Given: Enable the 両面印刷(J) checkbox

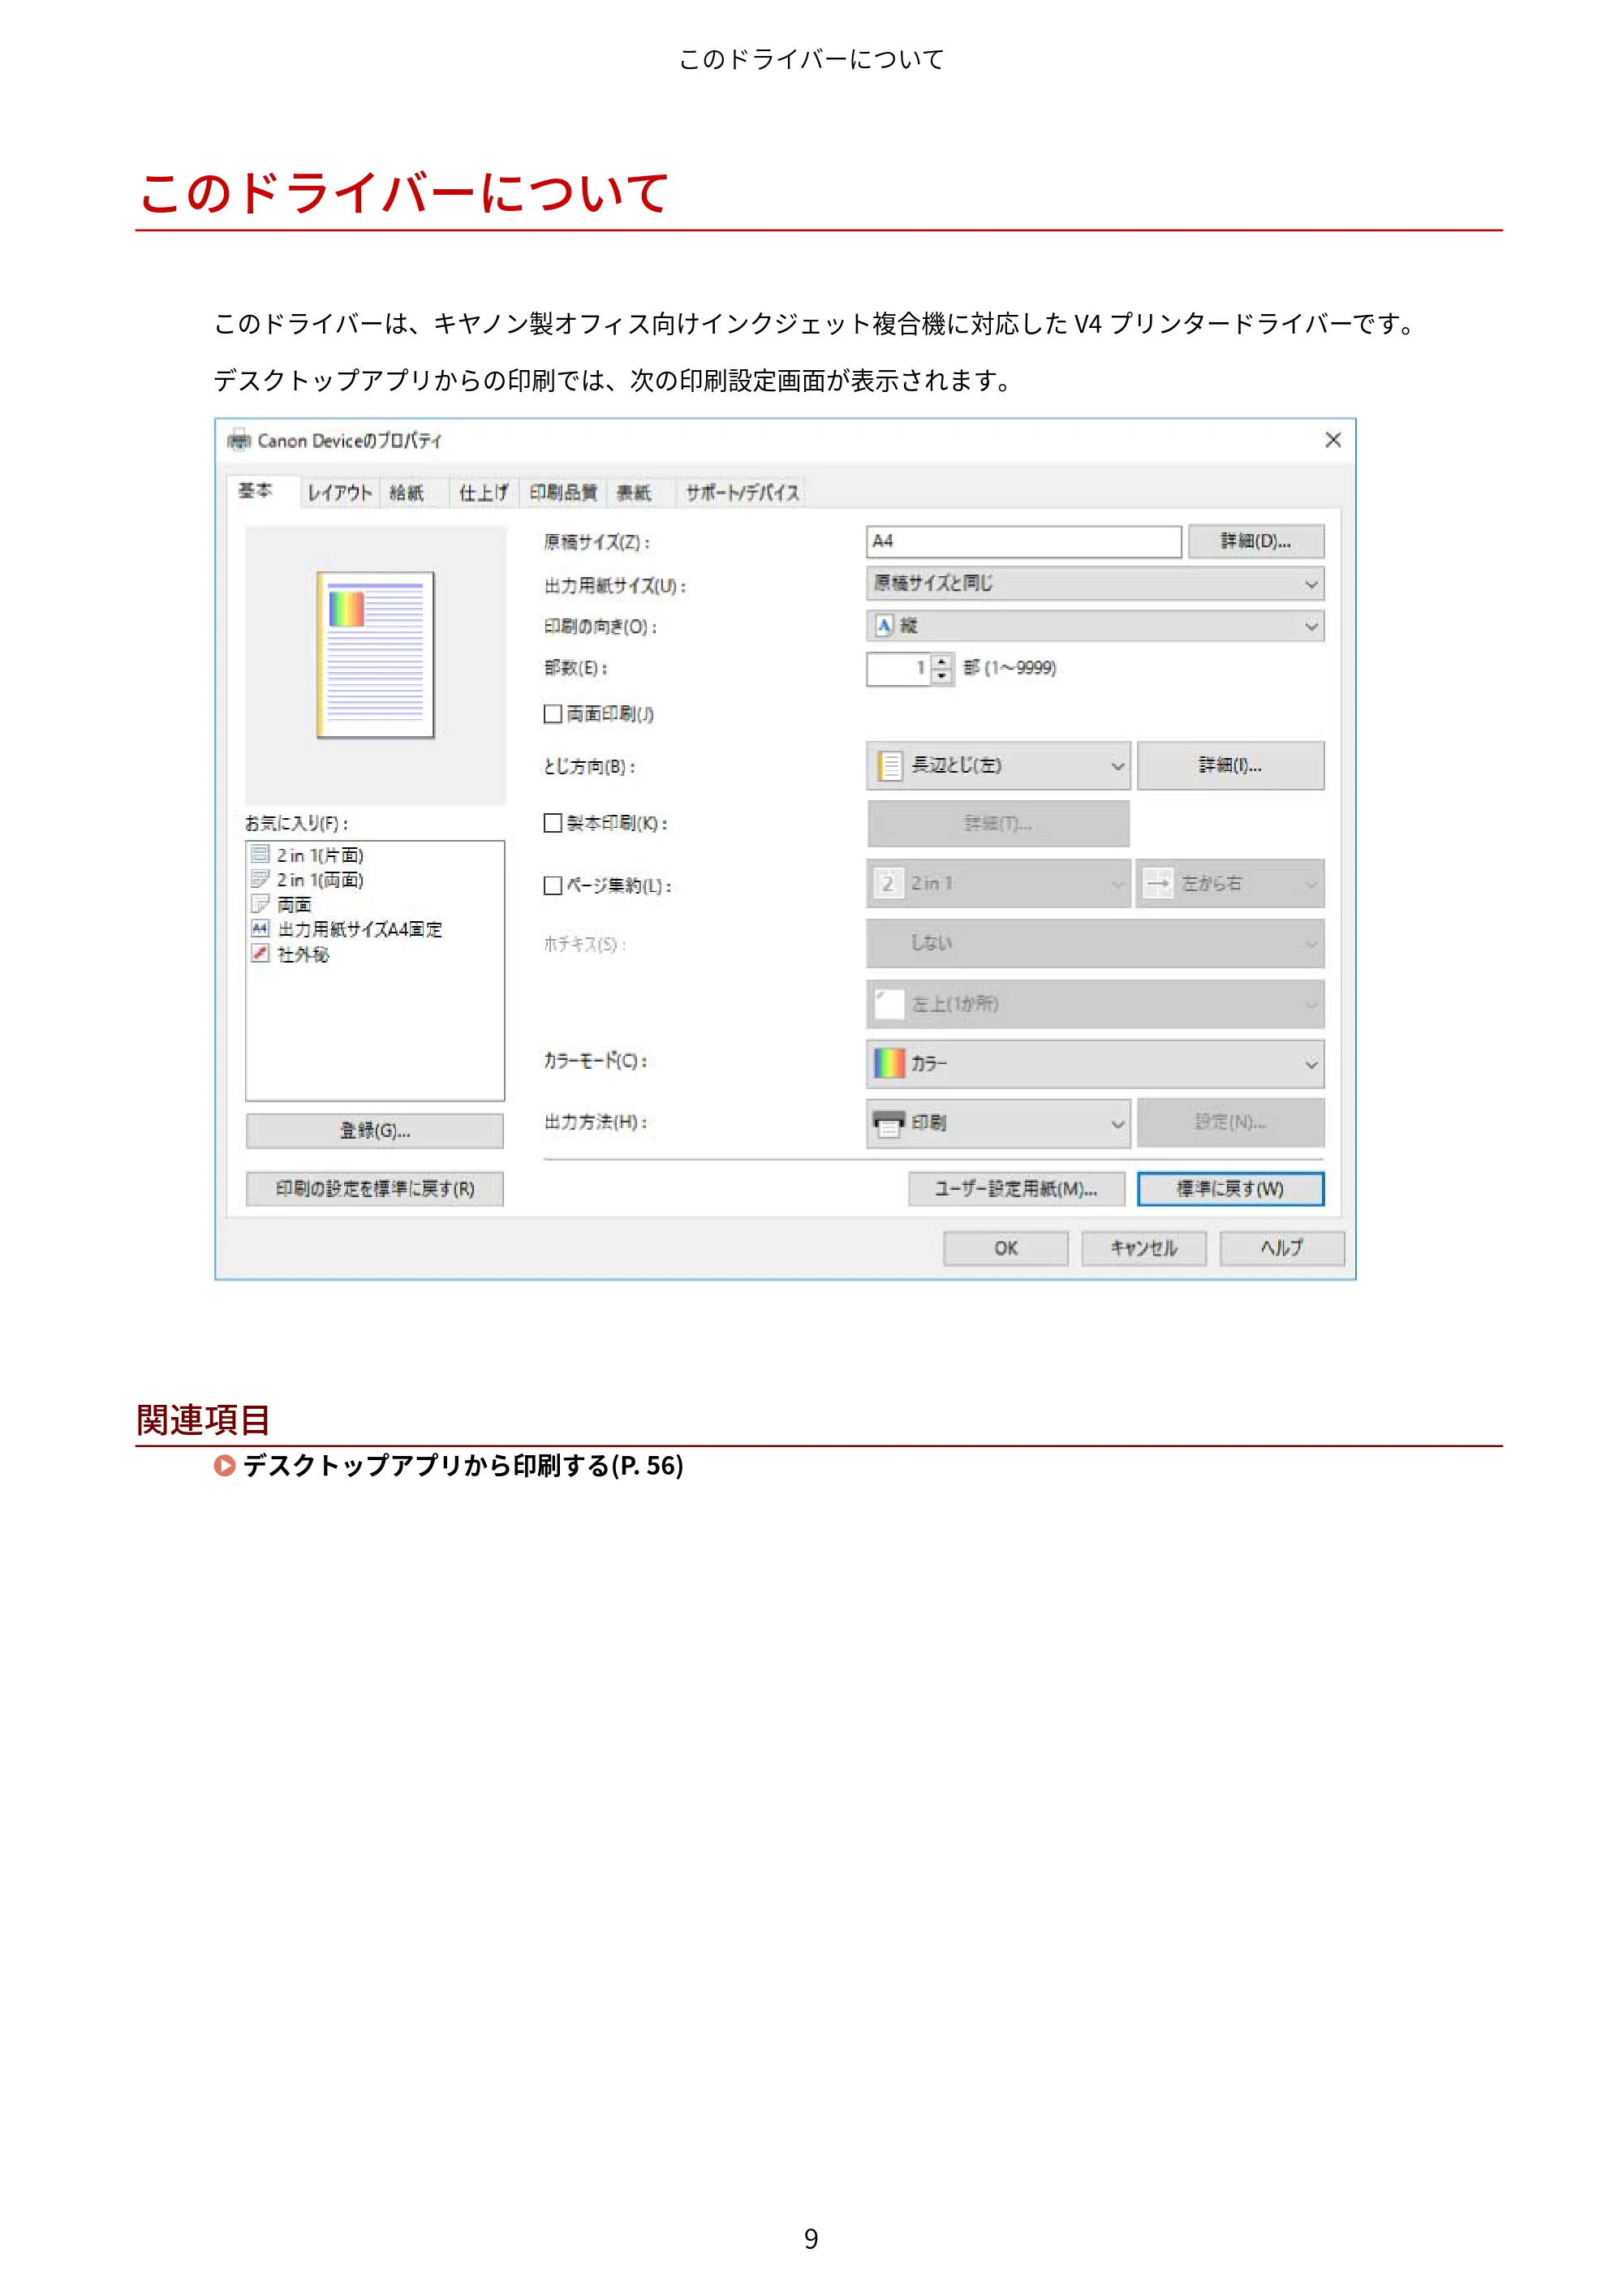Looking at the screenshot, I should (553, 714).
